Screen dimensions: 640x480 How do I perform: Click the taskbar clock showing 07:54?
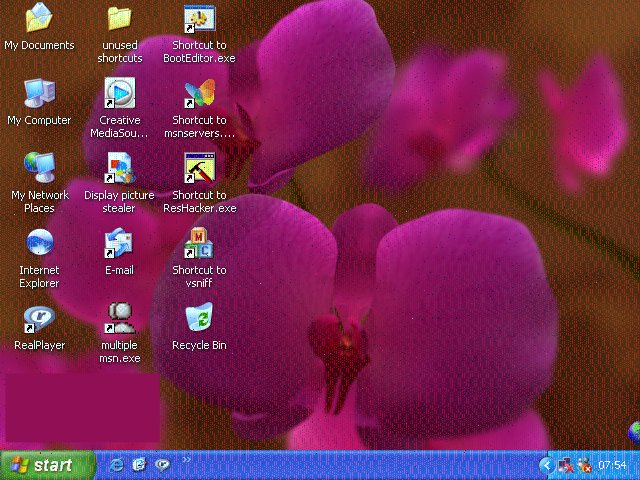point(612,465)
